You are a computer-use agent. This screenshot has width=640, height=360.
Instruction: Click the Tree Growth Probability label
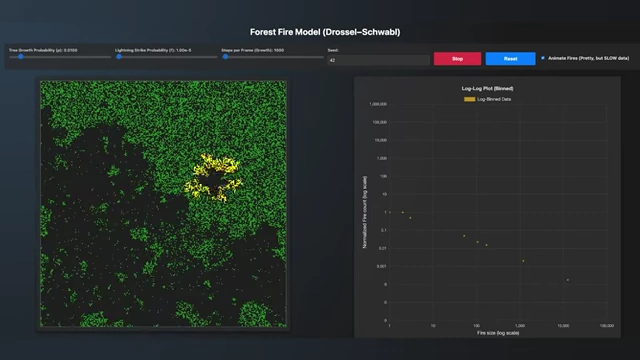[x=43, y=50]
